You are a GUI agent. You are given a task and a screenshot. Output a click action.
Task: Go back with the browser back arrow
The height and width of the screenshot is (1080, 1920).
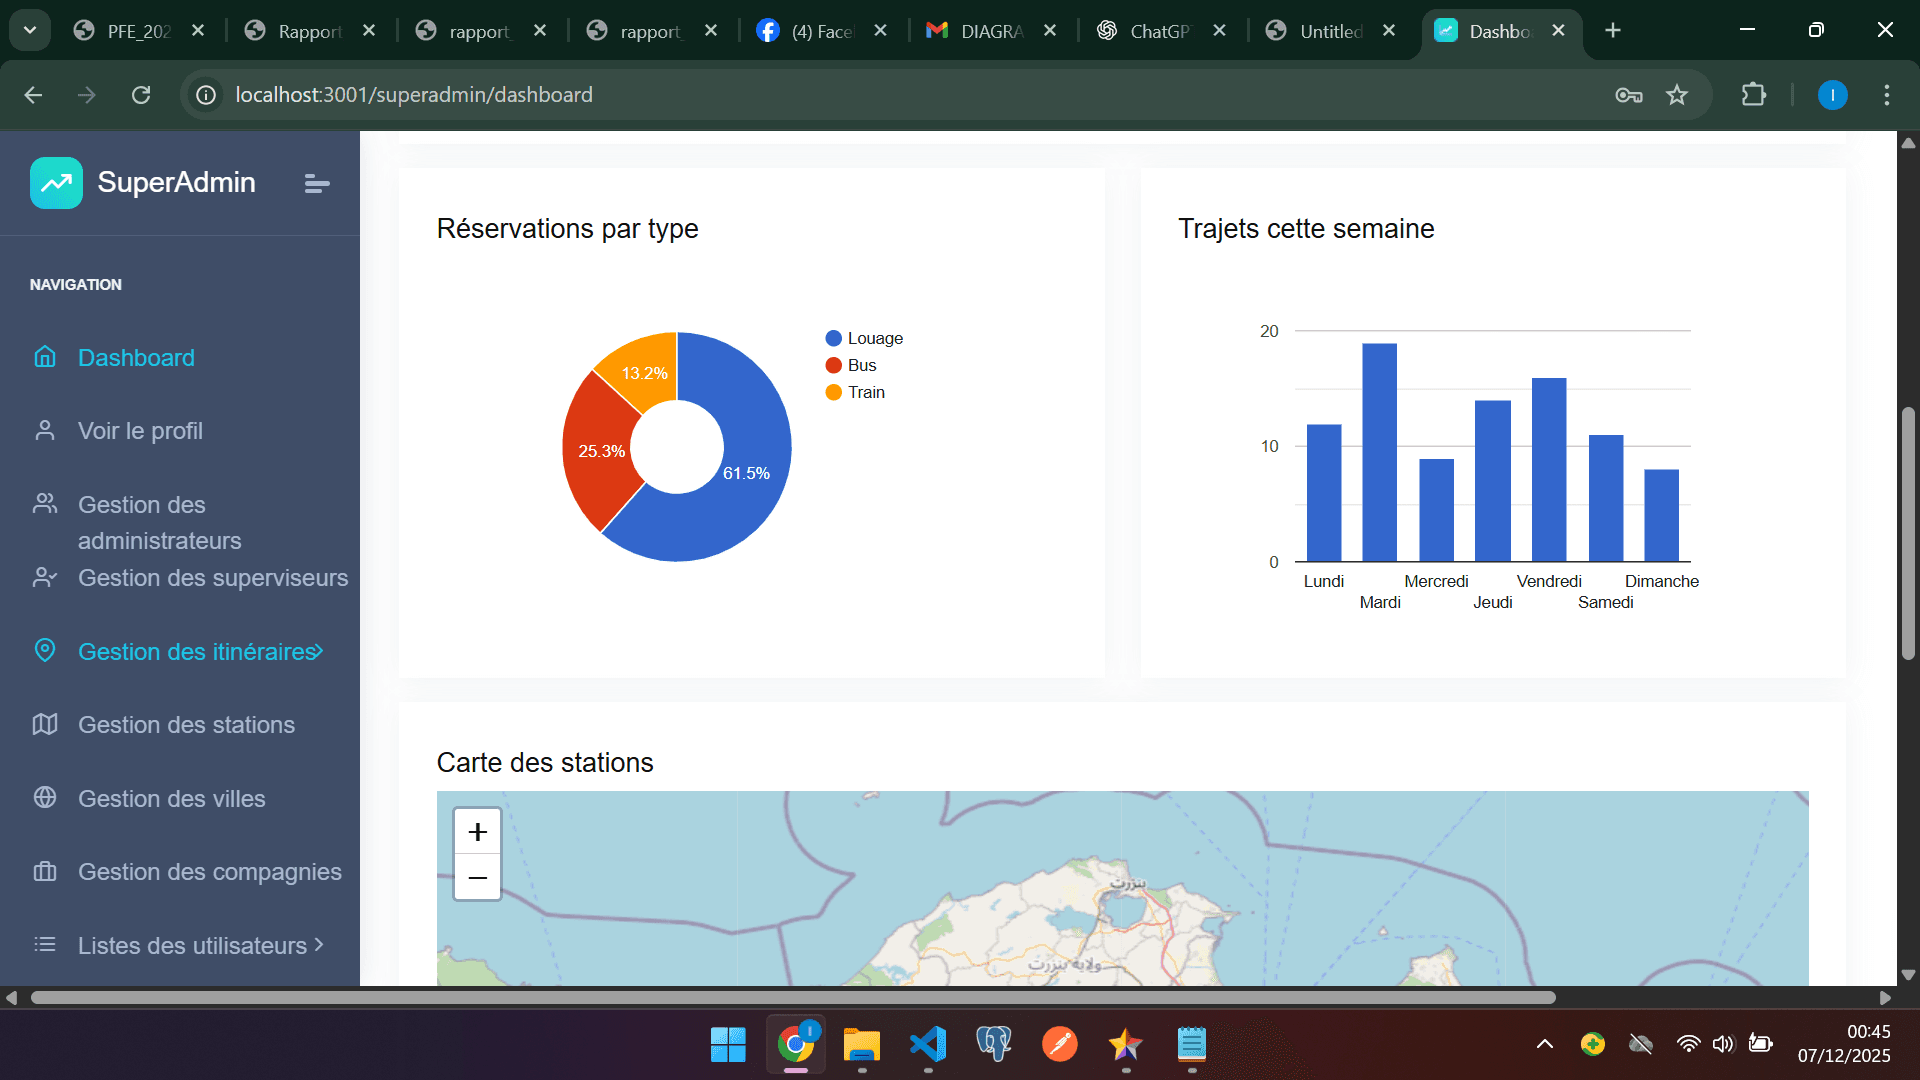pos(33,95)
